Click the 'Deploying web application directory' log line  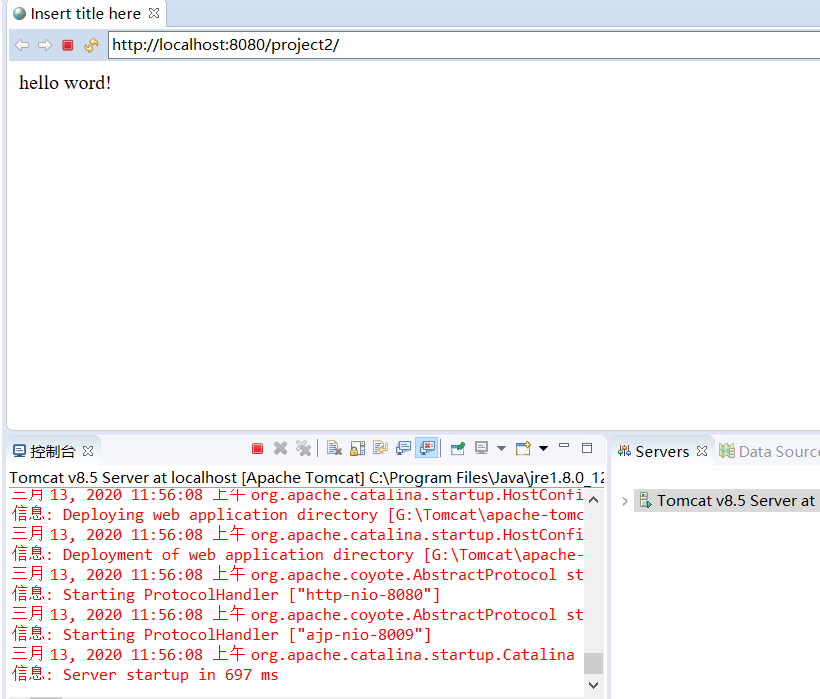pyautogui.click(x=297, y=514)
